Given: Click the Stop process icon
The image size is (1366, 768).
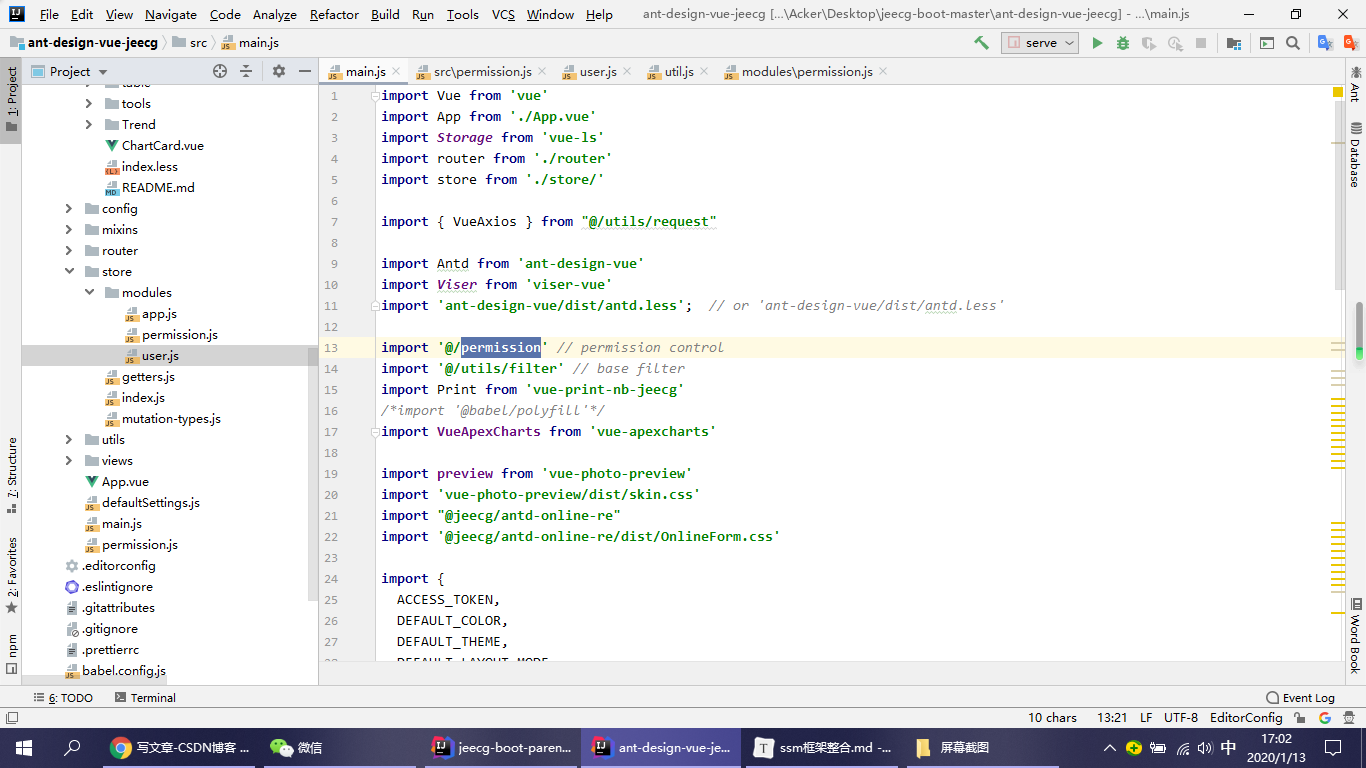Looking at the screenshot, I should 1201,43.
